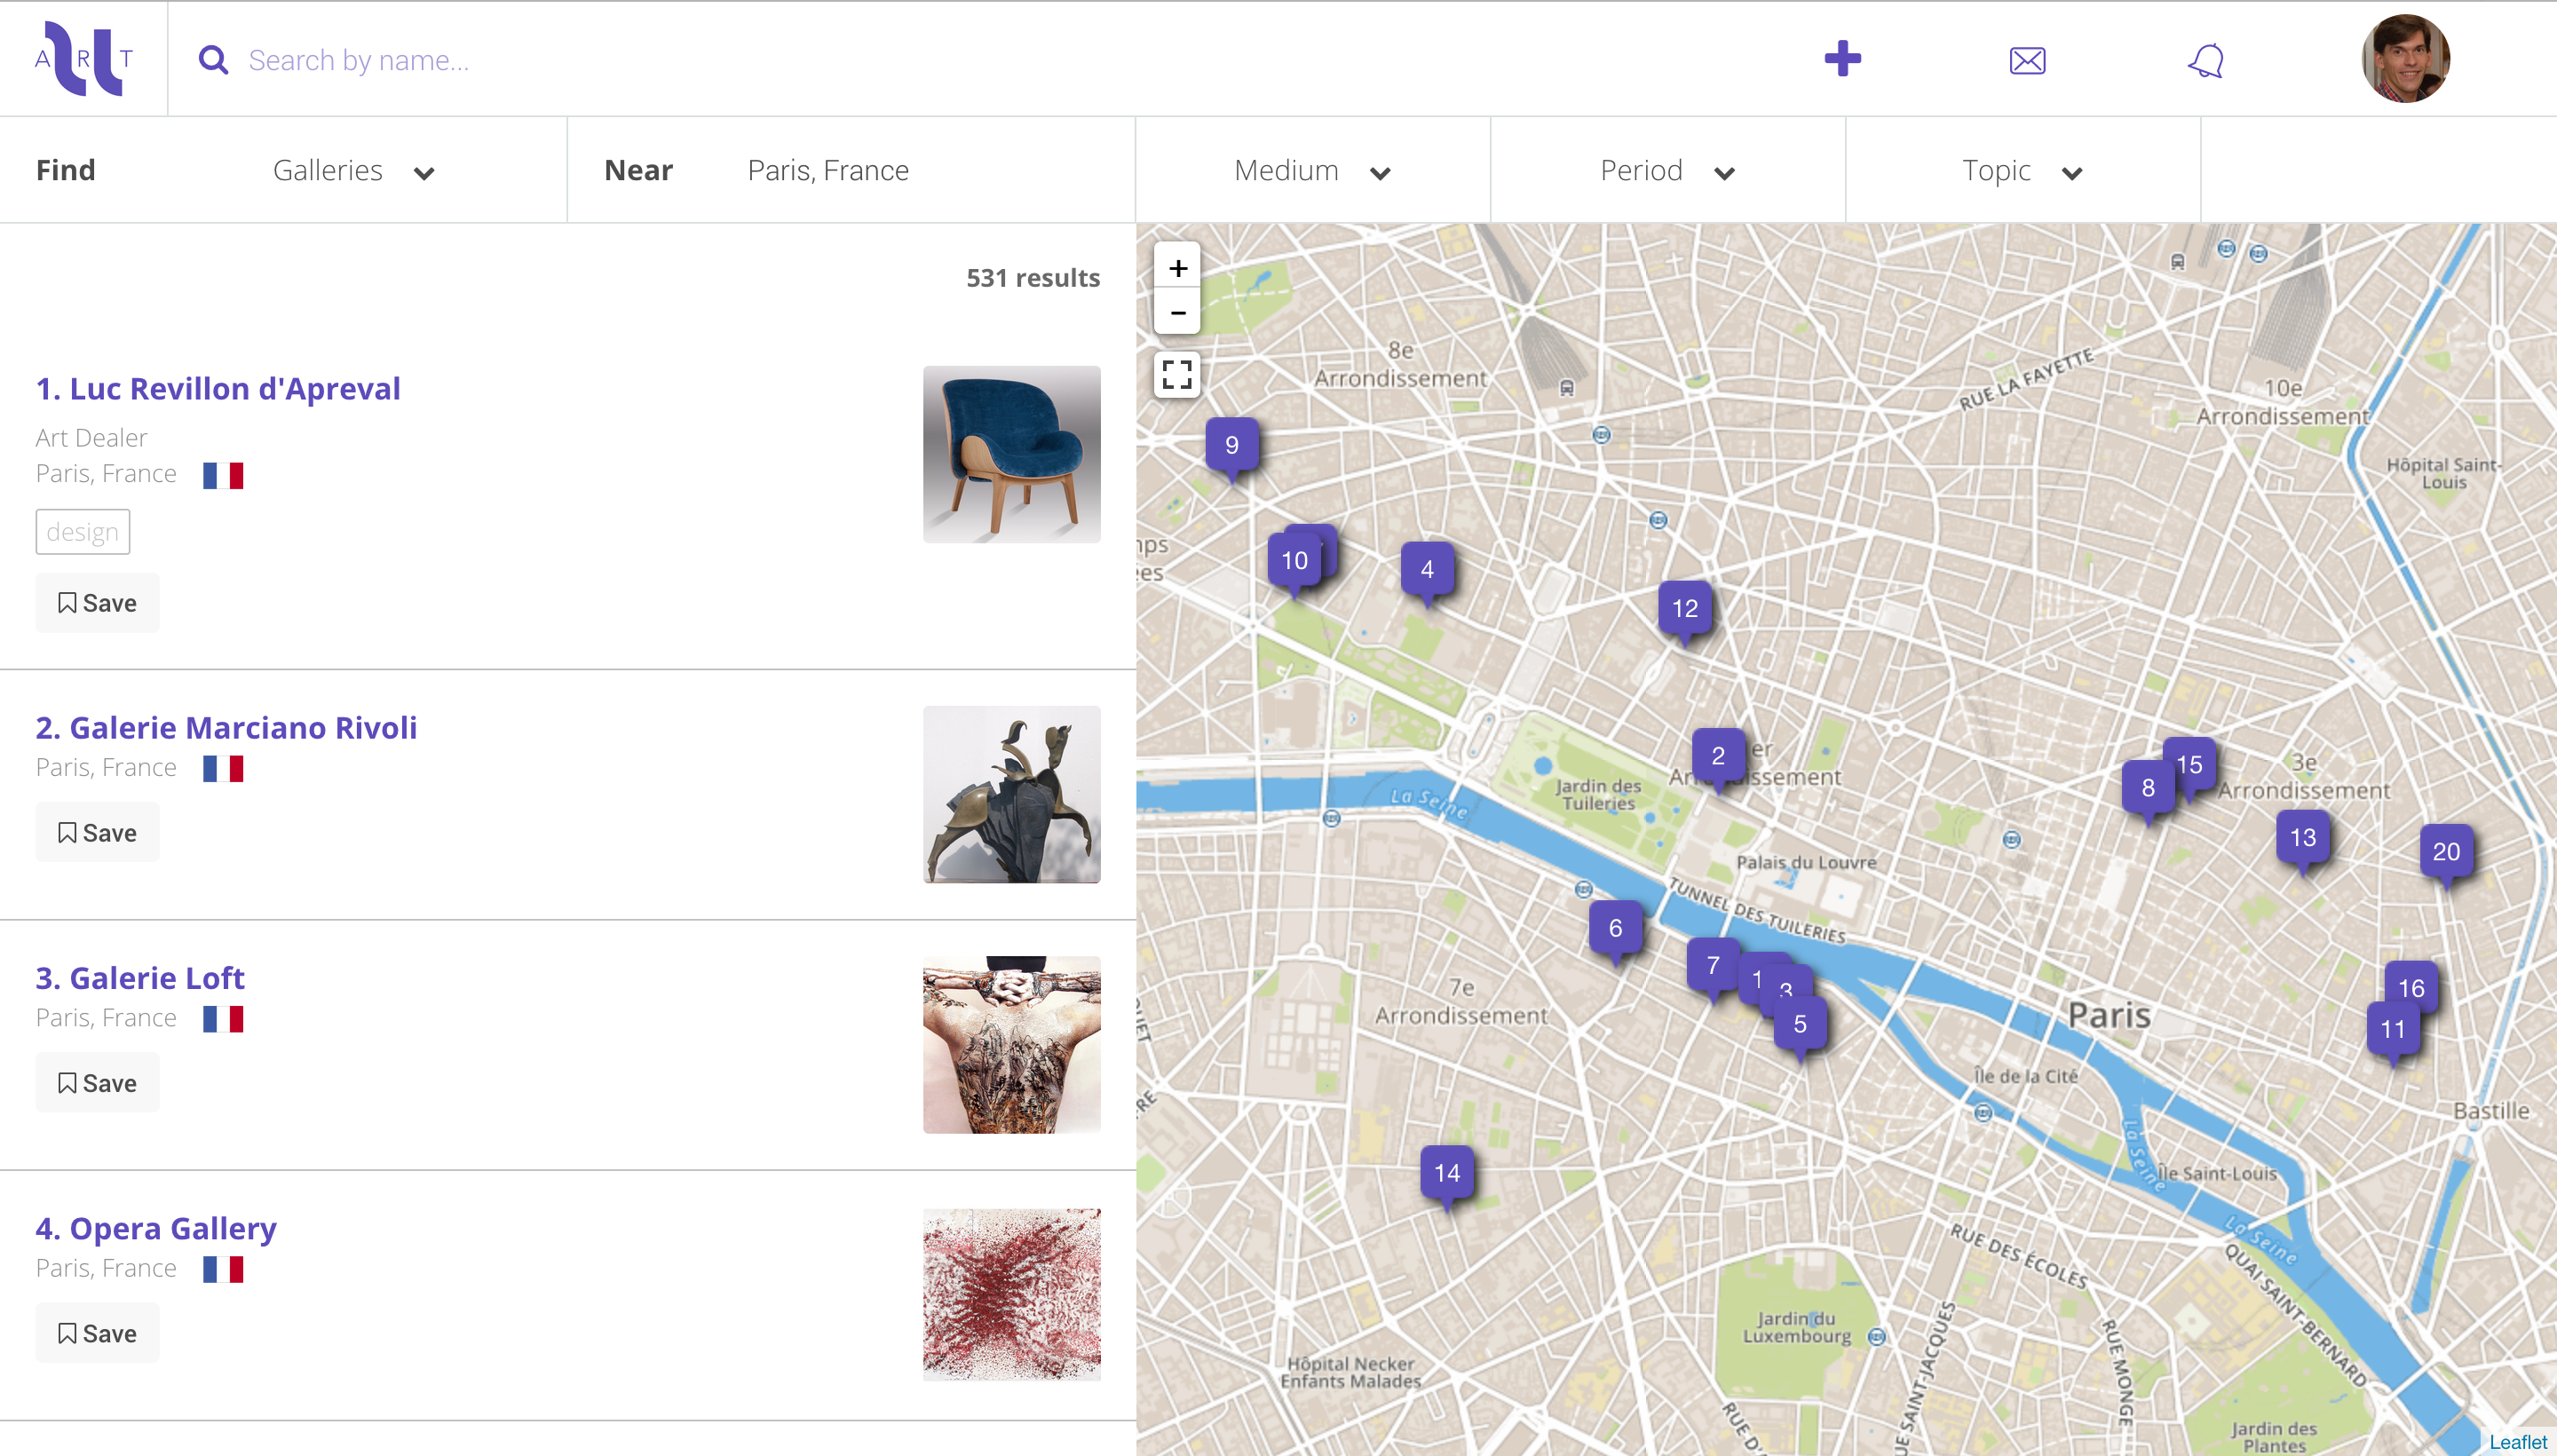The image size is (2557, 1456).
Task: Open the notifications bell icon
Action: [x=2206, y=61]
